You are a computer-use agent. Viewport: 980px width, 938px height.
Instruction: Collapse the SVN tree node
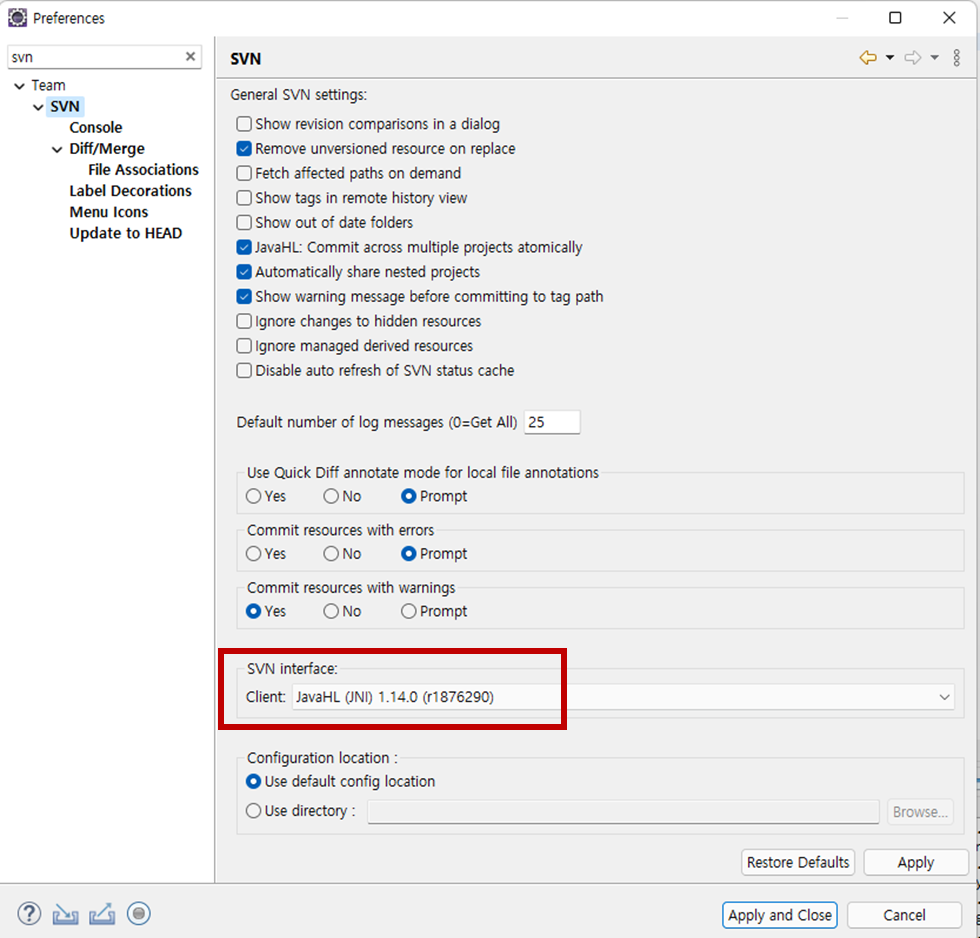38,107
